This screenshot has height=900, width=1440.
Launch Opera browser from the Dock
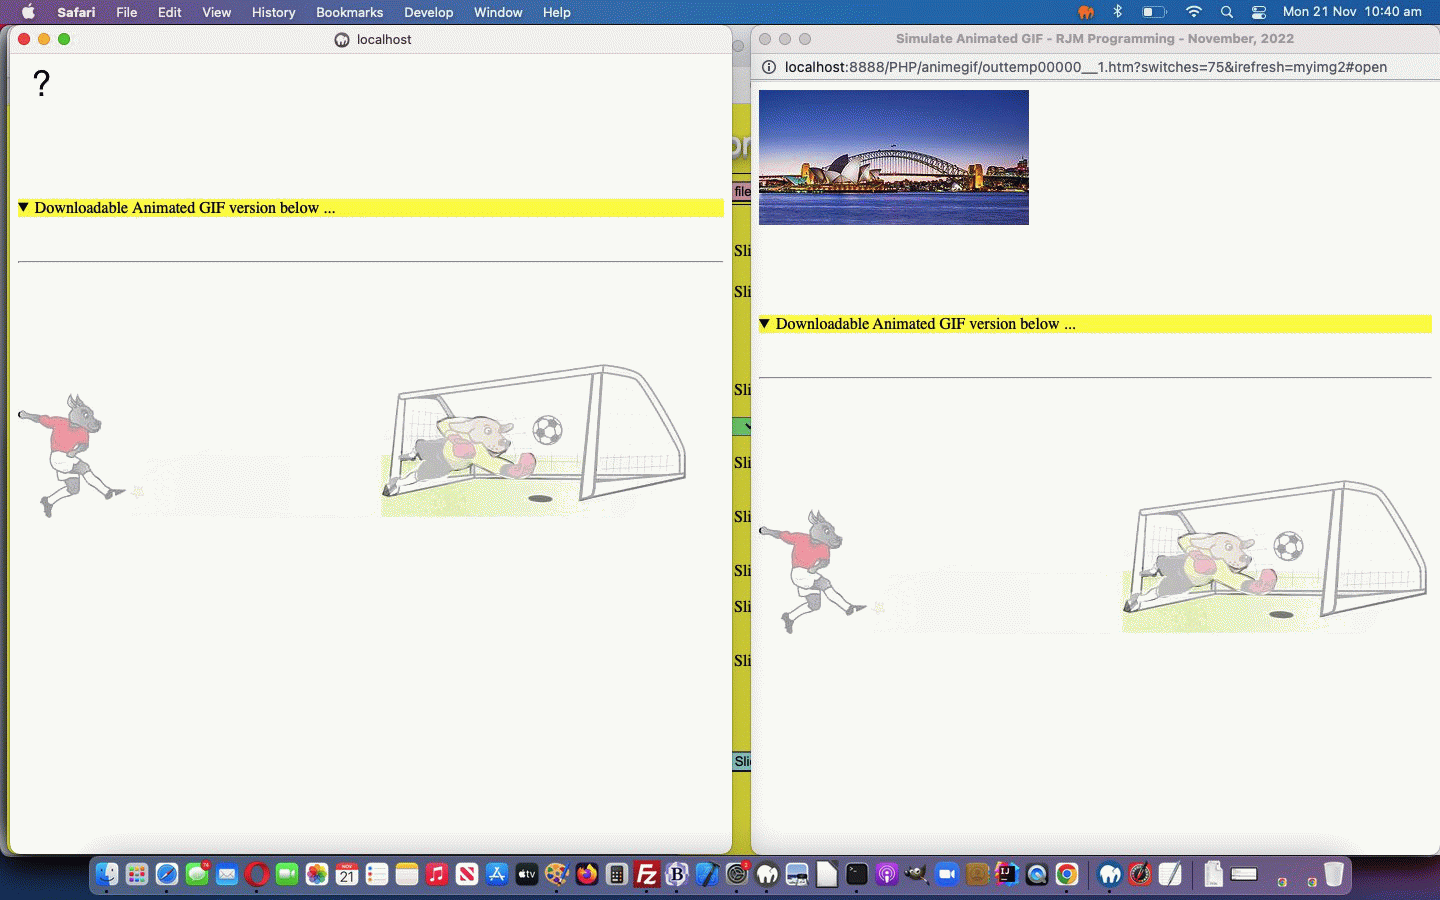click(x=257, y=875)
